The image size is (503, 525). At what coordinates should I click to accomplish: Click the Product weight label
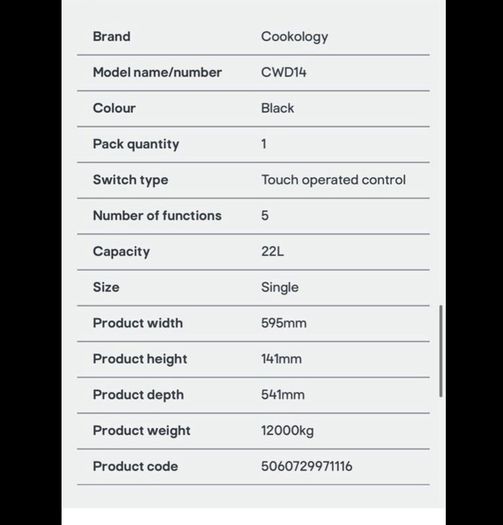tap(141, 431)
